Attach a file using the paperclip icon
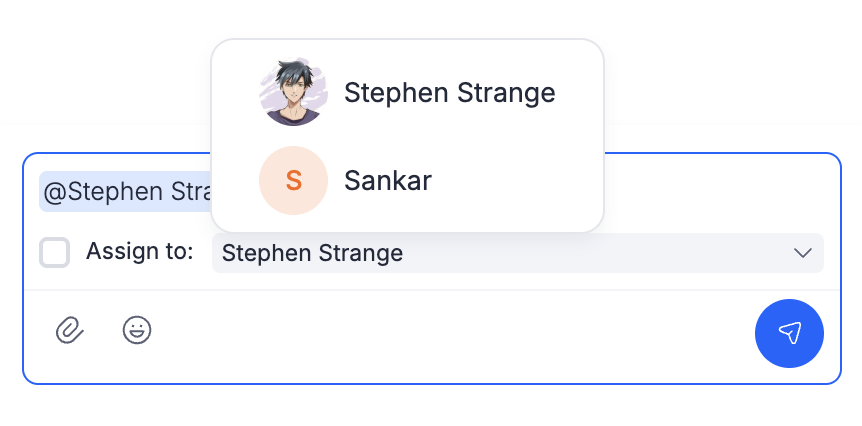Viewport: 862px width, 426px height. pos(69,330)
